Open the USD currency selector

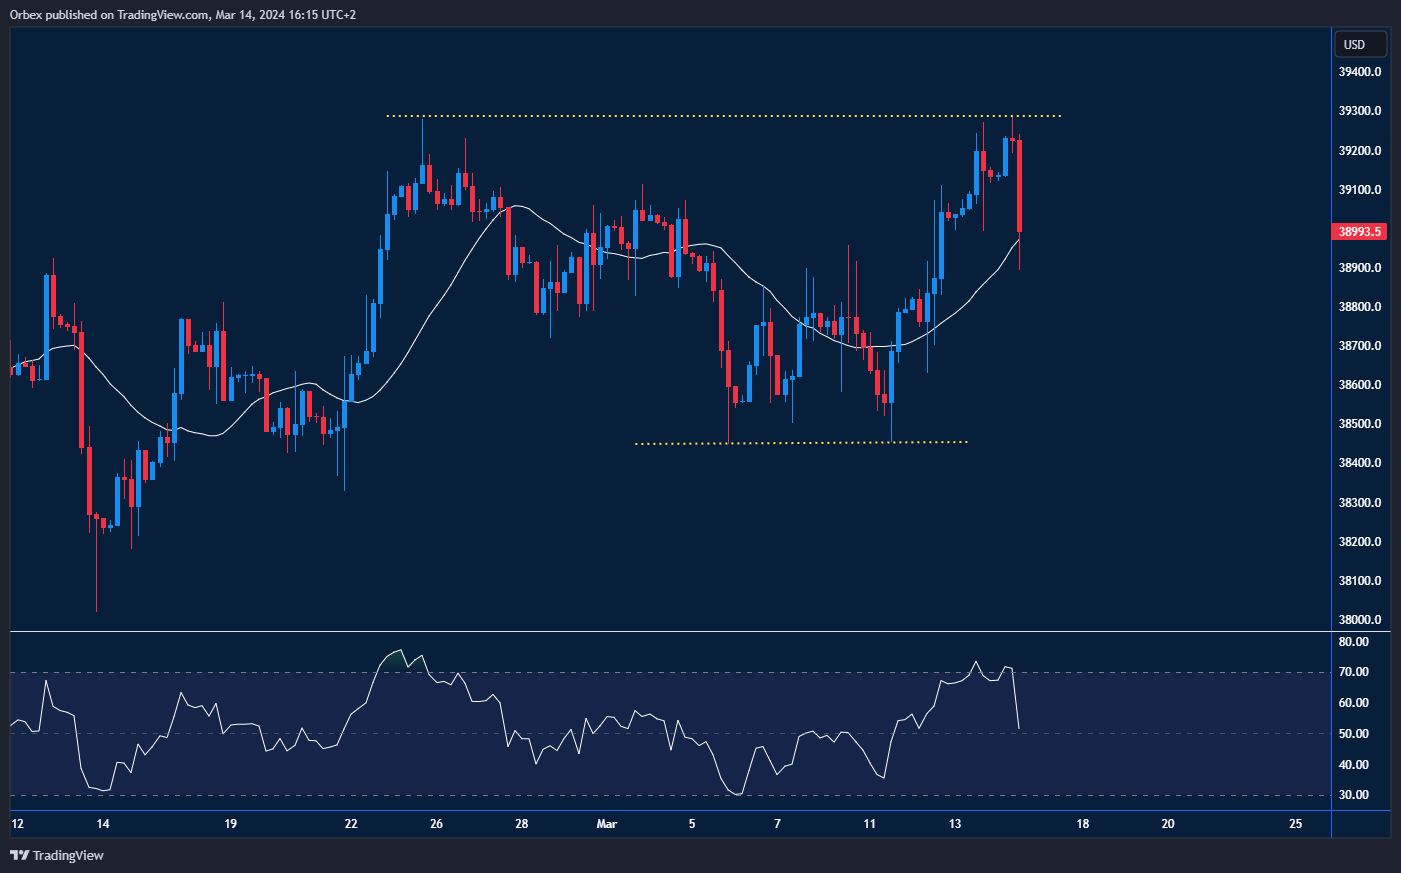point(1360,44)
